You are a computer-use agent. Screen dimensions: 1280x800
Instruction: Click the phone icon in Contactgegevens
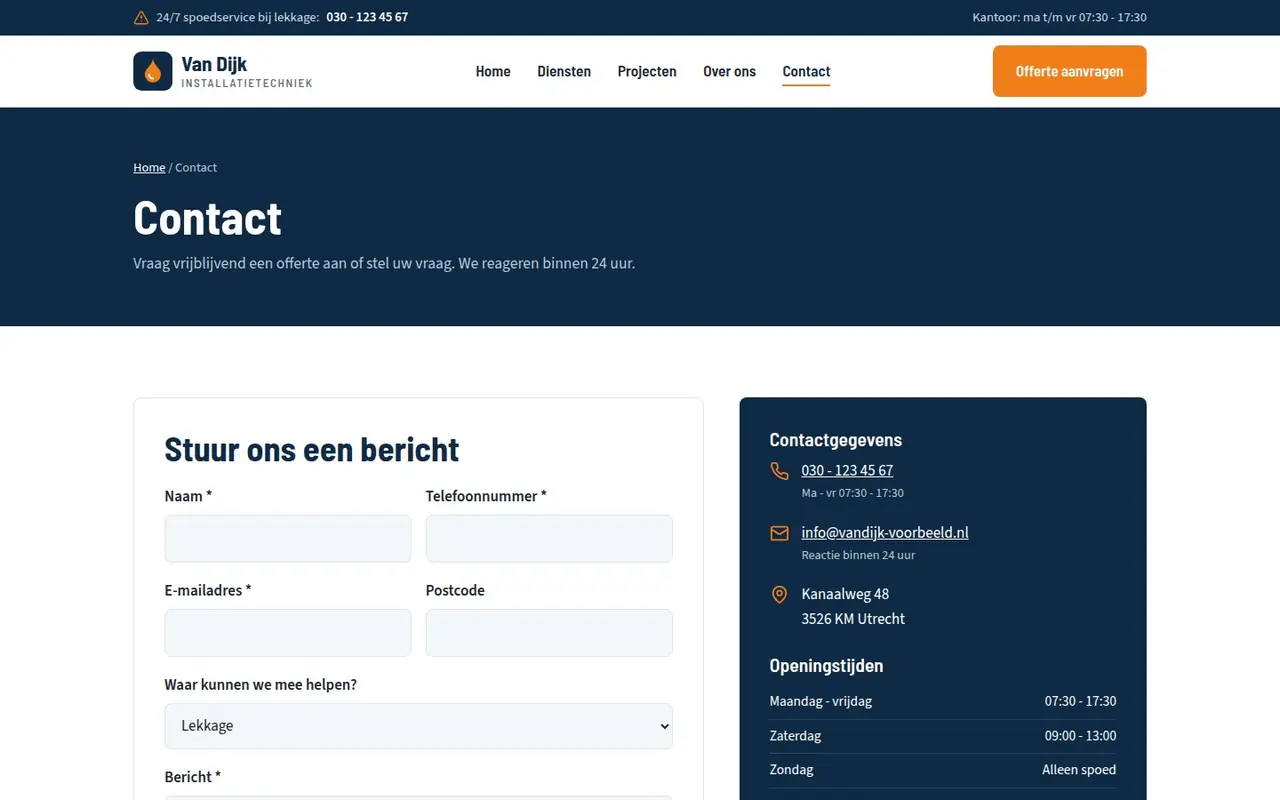click(780, 471)
